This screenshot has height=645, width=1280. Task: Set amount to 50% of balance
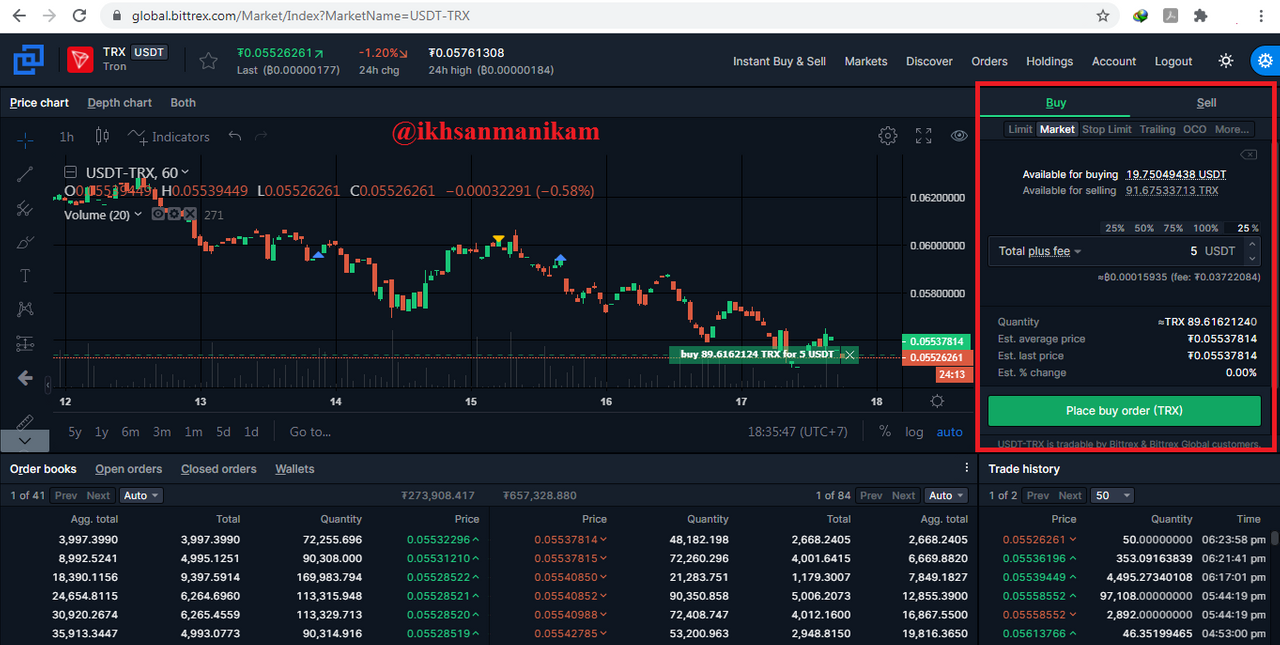coord(1144,229)
